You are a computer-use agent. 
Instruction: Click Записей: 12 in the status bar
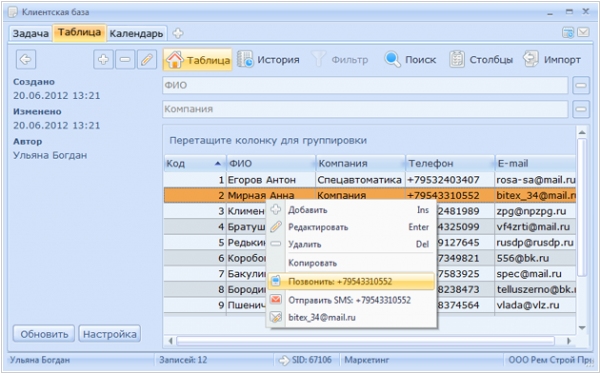click(183, 360)
